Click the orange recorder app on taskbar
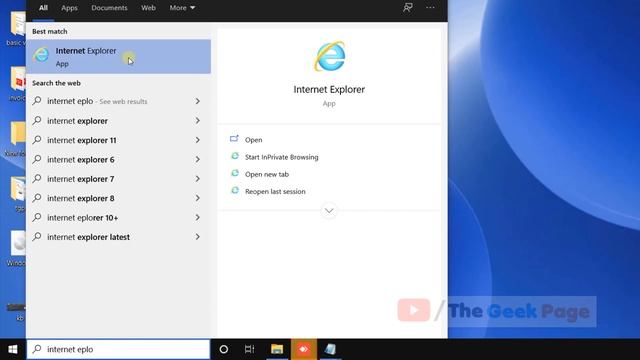This screenshot has width=640, height=360. [304, 349]
